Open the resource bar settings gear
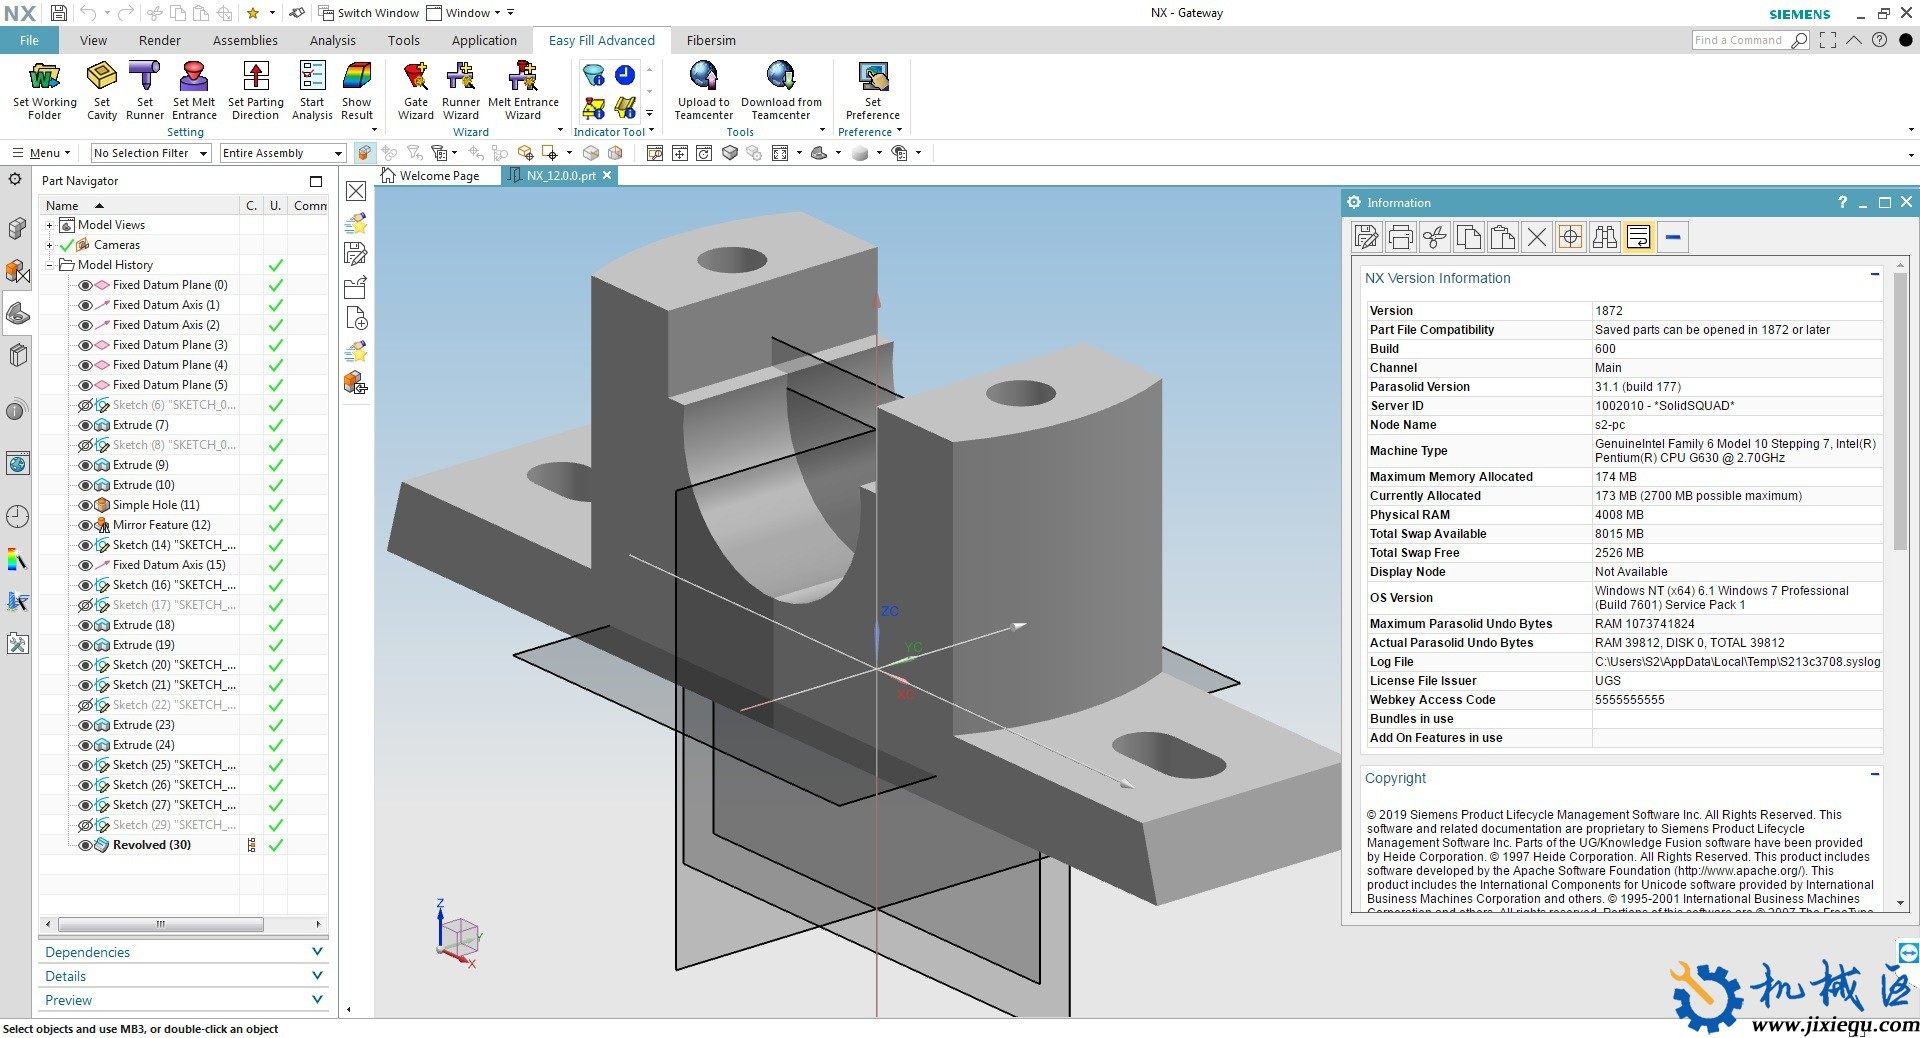Screen dimensions: 1920x1038 pos(15,180)
